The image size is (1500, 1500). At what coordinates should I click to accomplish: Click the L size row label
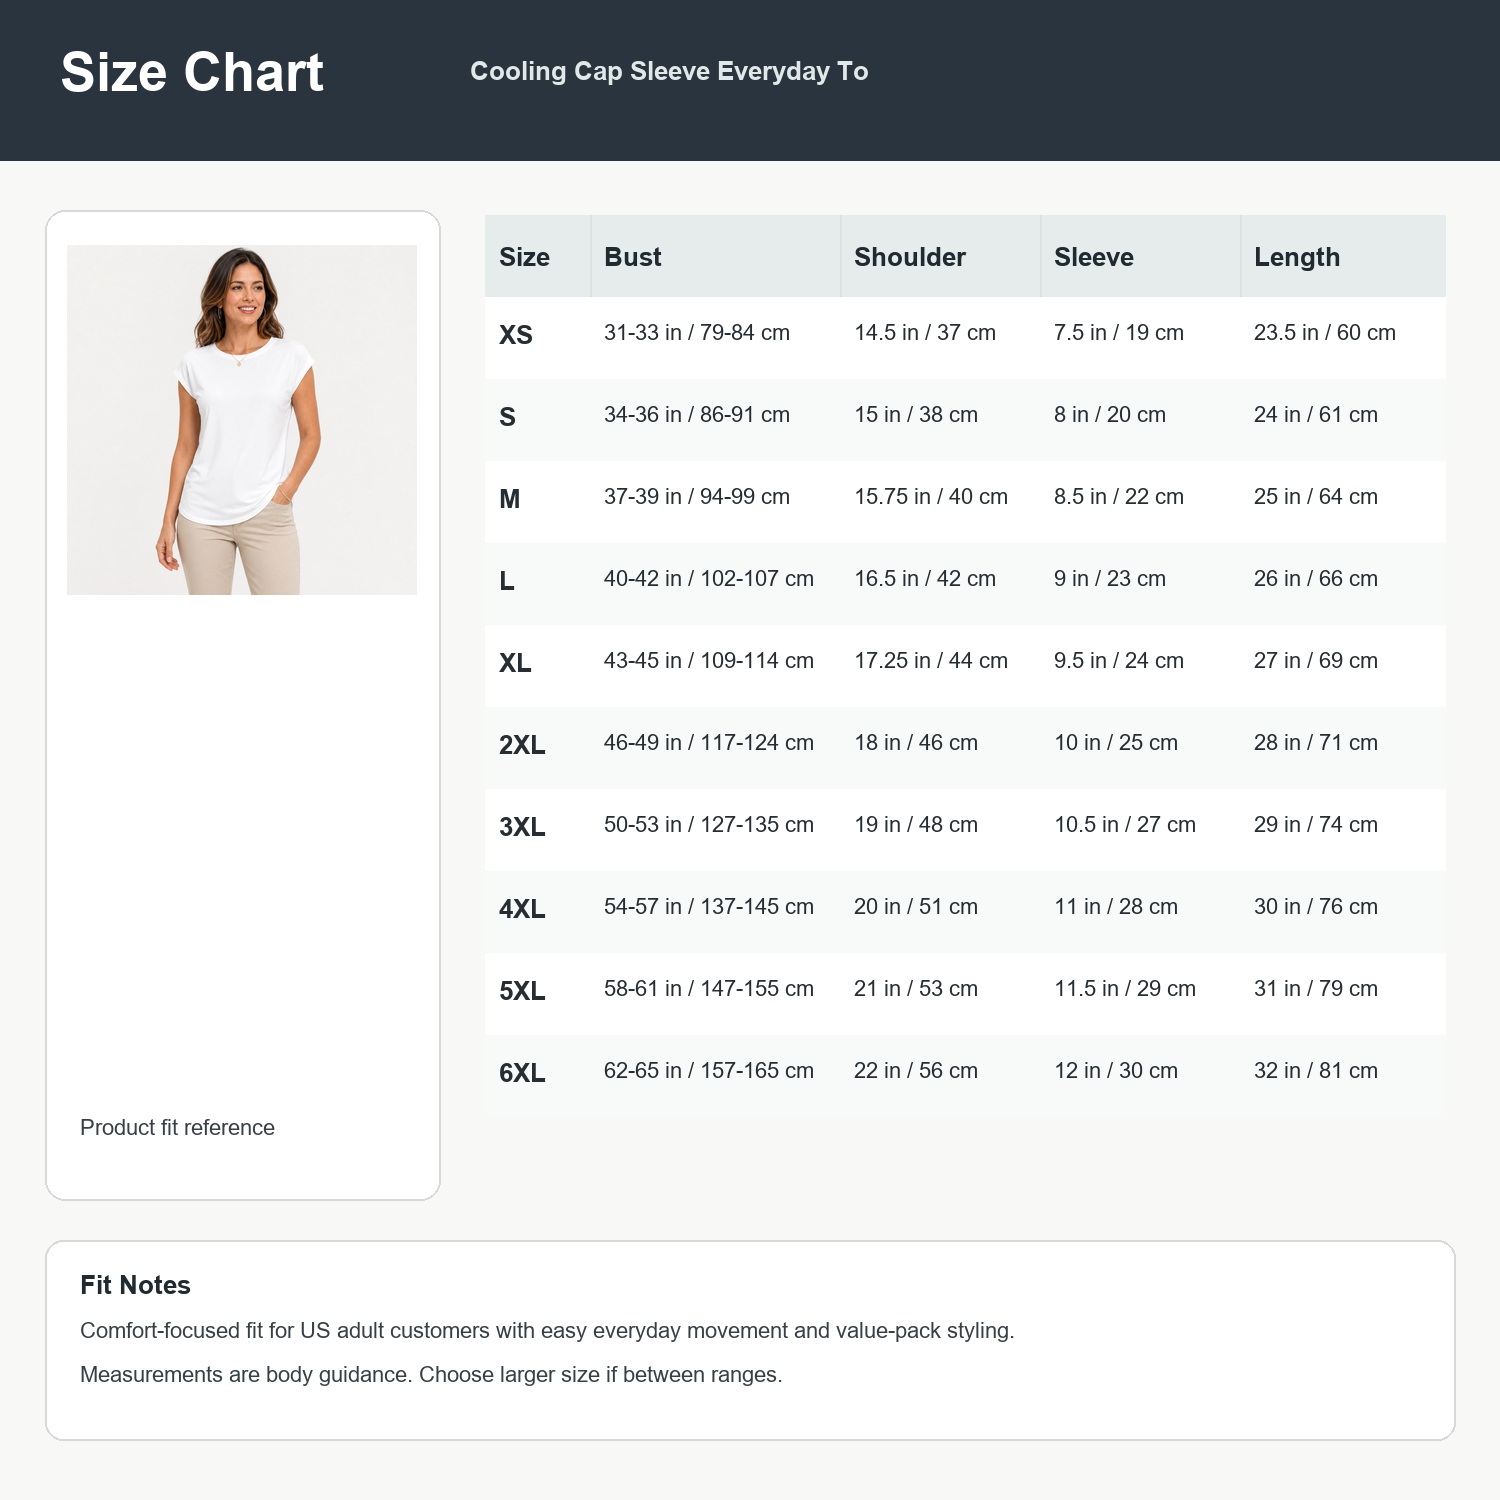coord(507,581)
